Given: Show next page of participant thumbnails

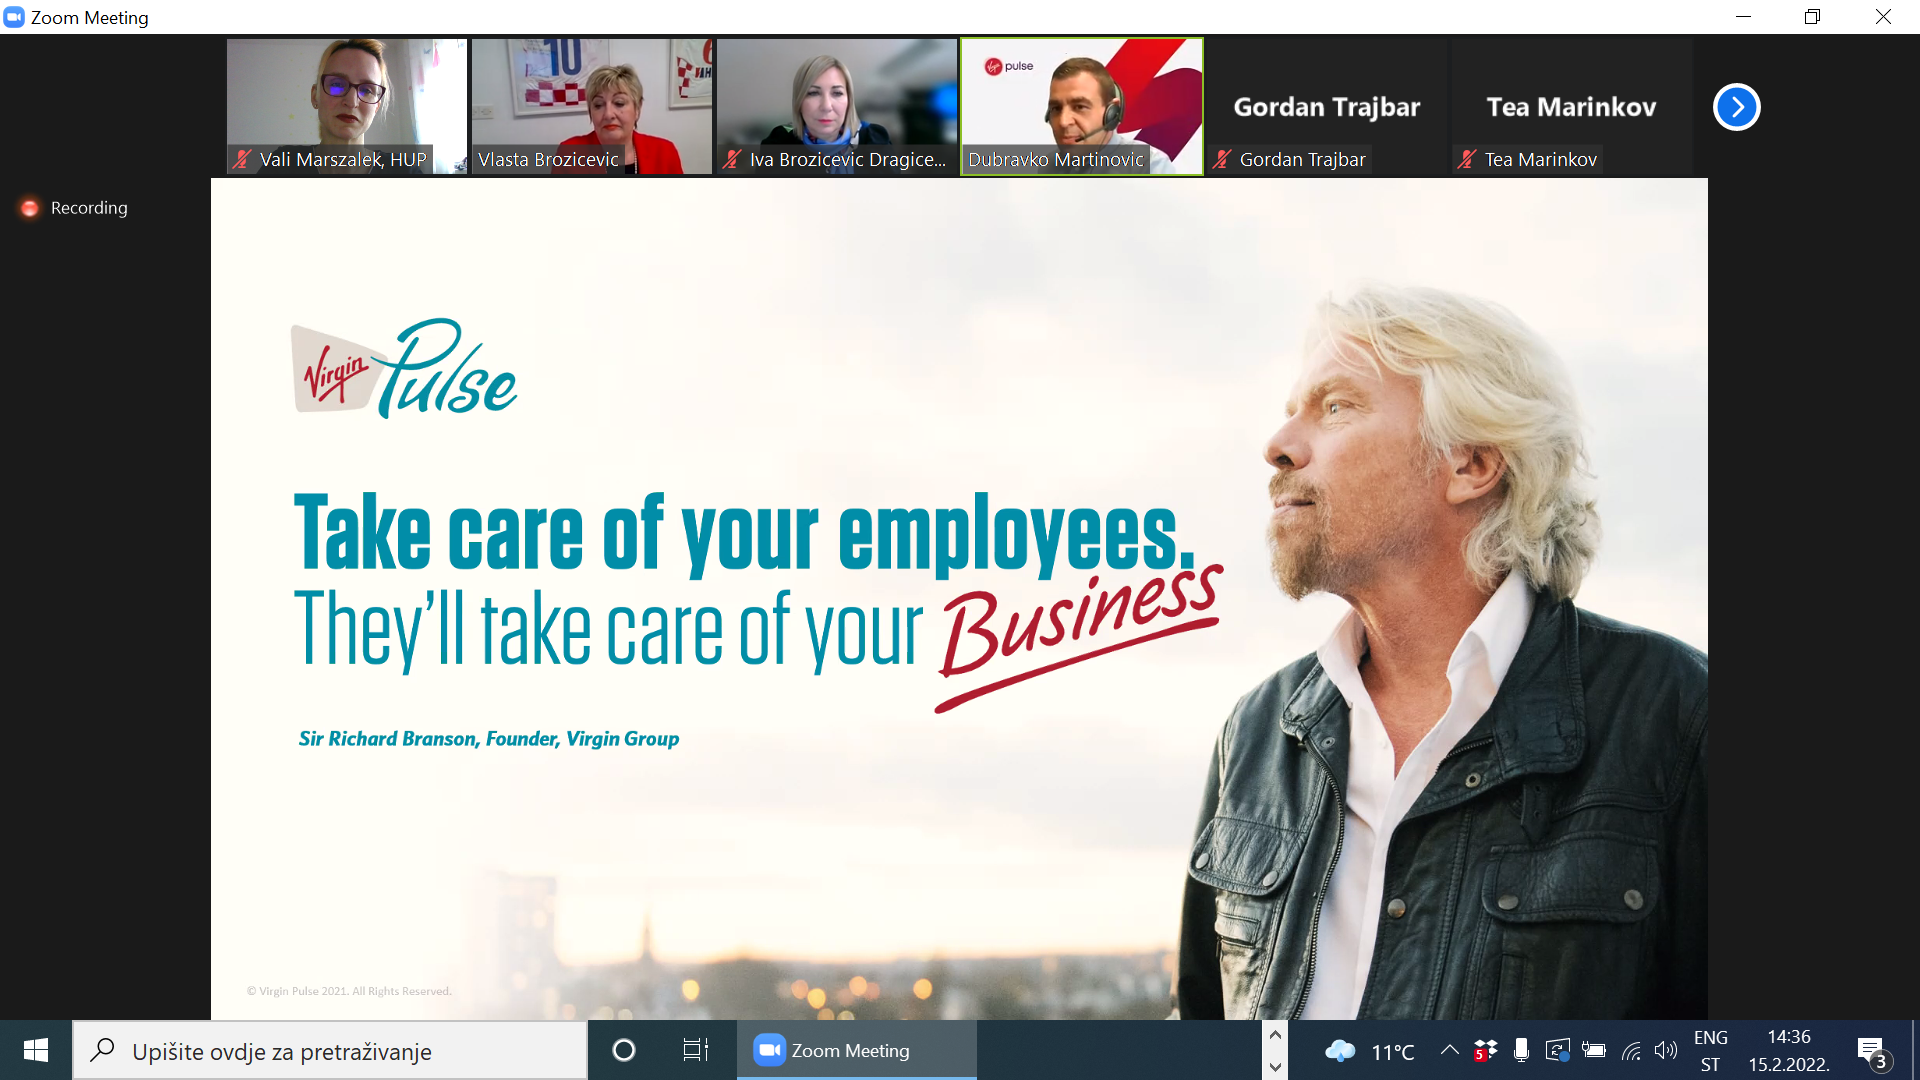Looking at the screenshot, I should (x=1736, y=107).
